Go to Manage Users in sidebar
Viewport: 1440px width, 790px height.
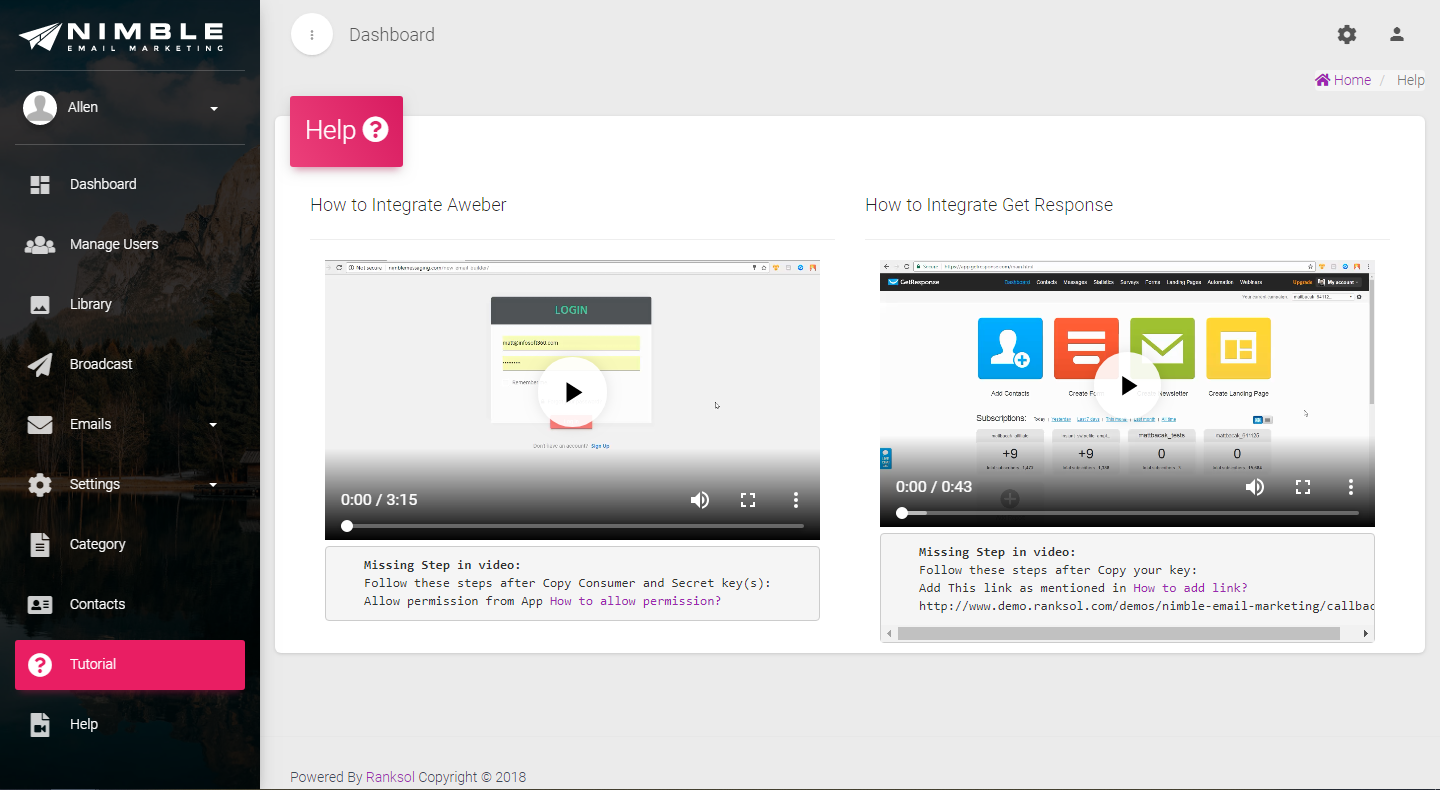(130, 244)
